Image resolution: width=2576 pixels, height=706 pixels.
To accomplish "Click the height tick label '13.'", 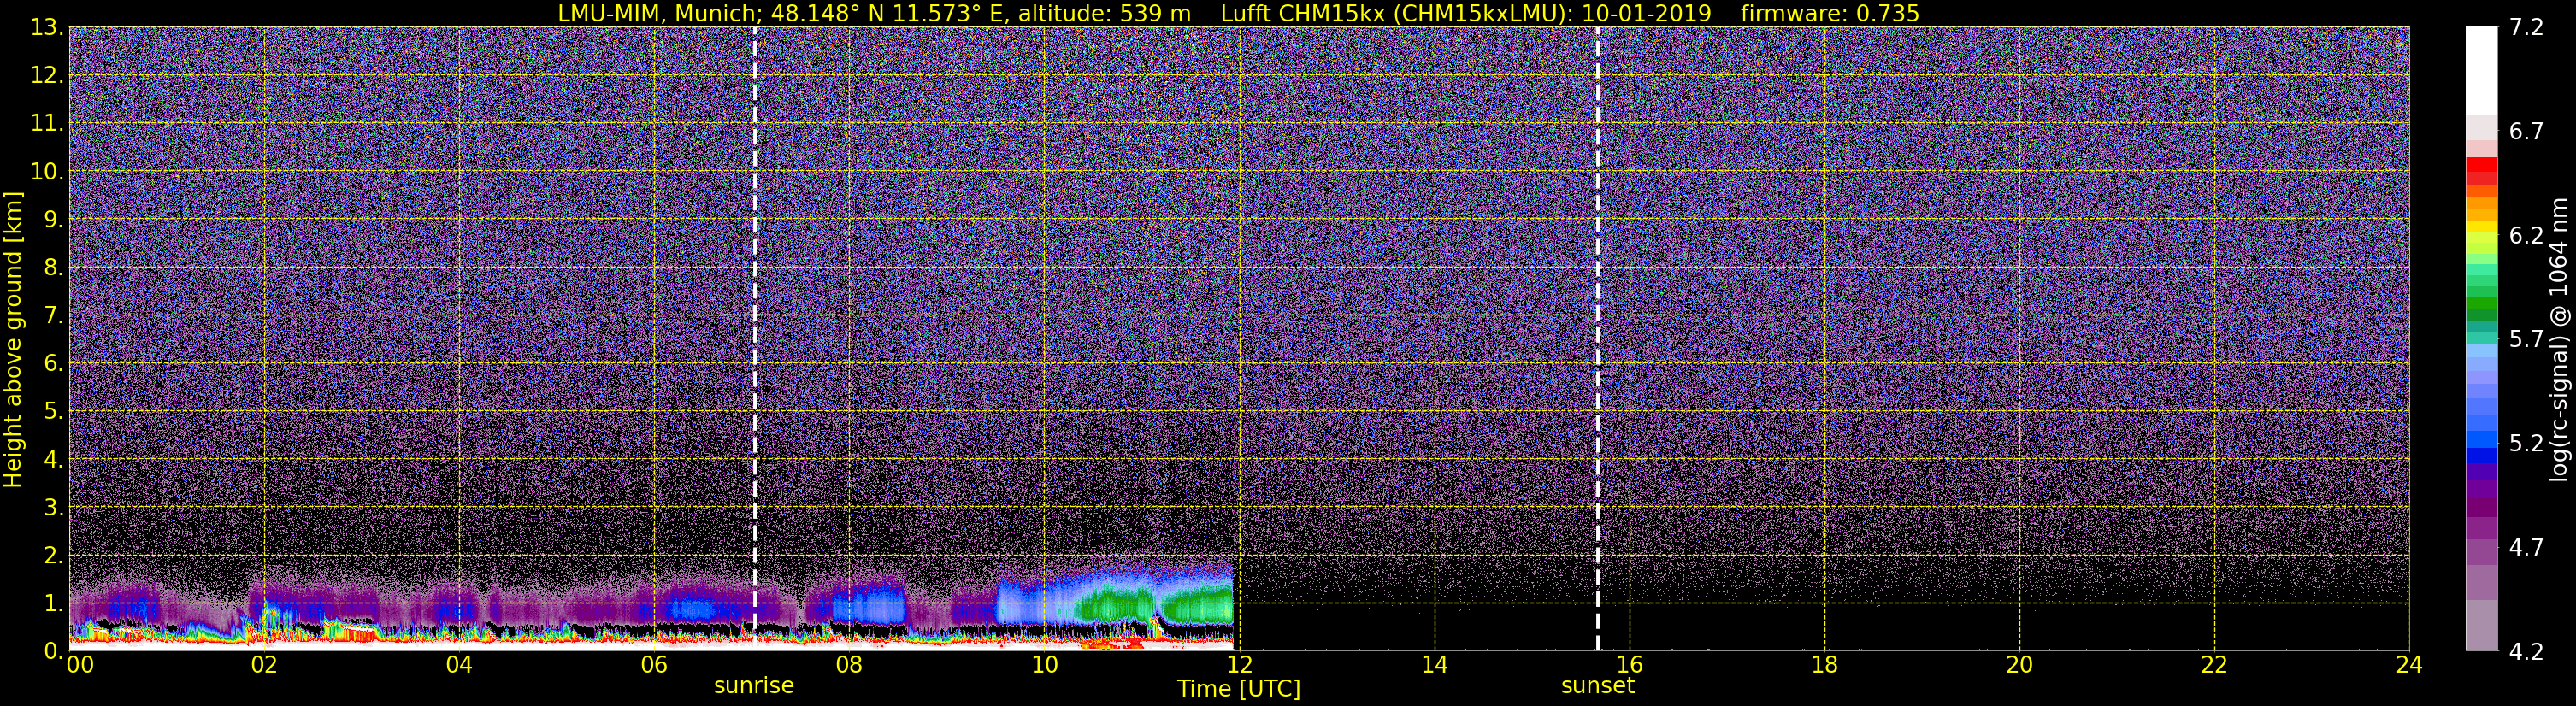I will (x=47, y=27).
